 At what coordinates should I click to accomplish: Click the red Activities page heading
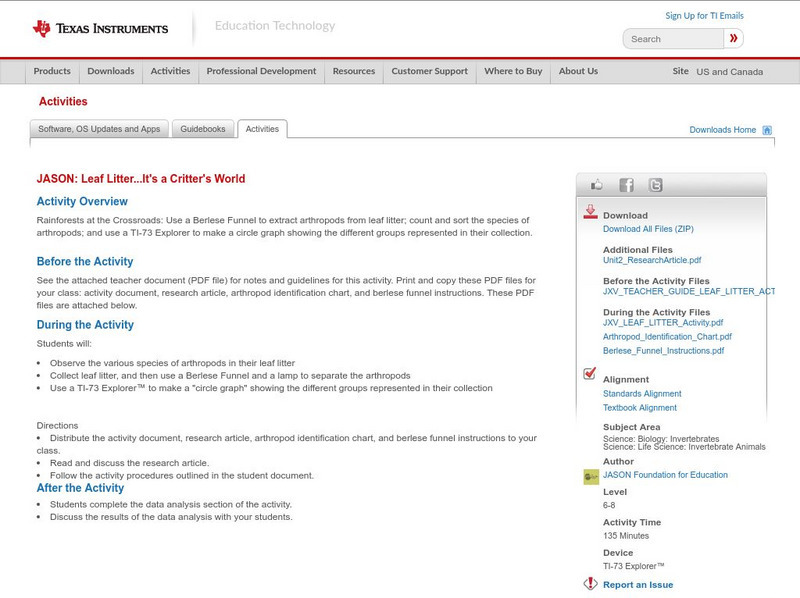coord(63,102)
